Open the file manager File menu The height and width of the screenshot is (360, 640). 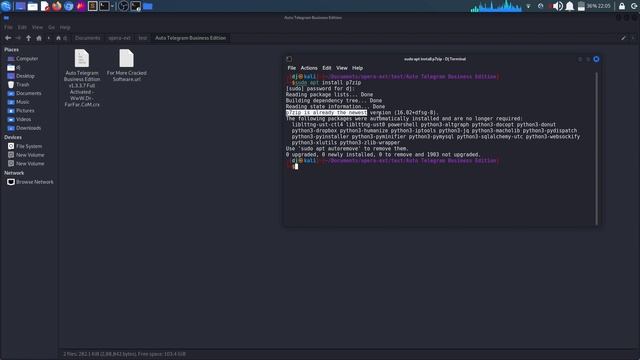8,27
